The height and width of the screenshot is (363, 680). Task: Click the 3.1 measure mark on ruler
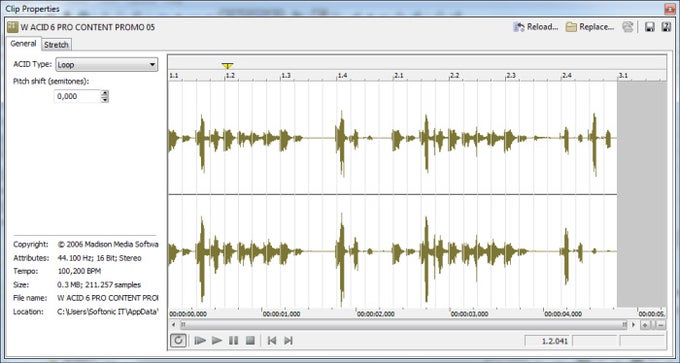(623, 75)
